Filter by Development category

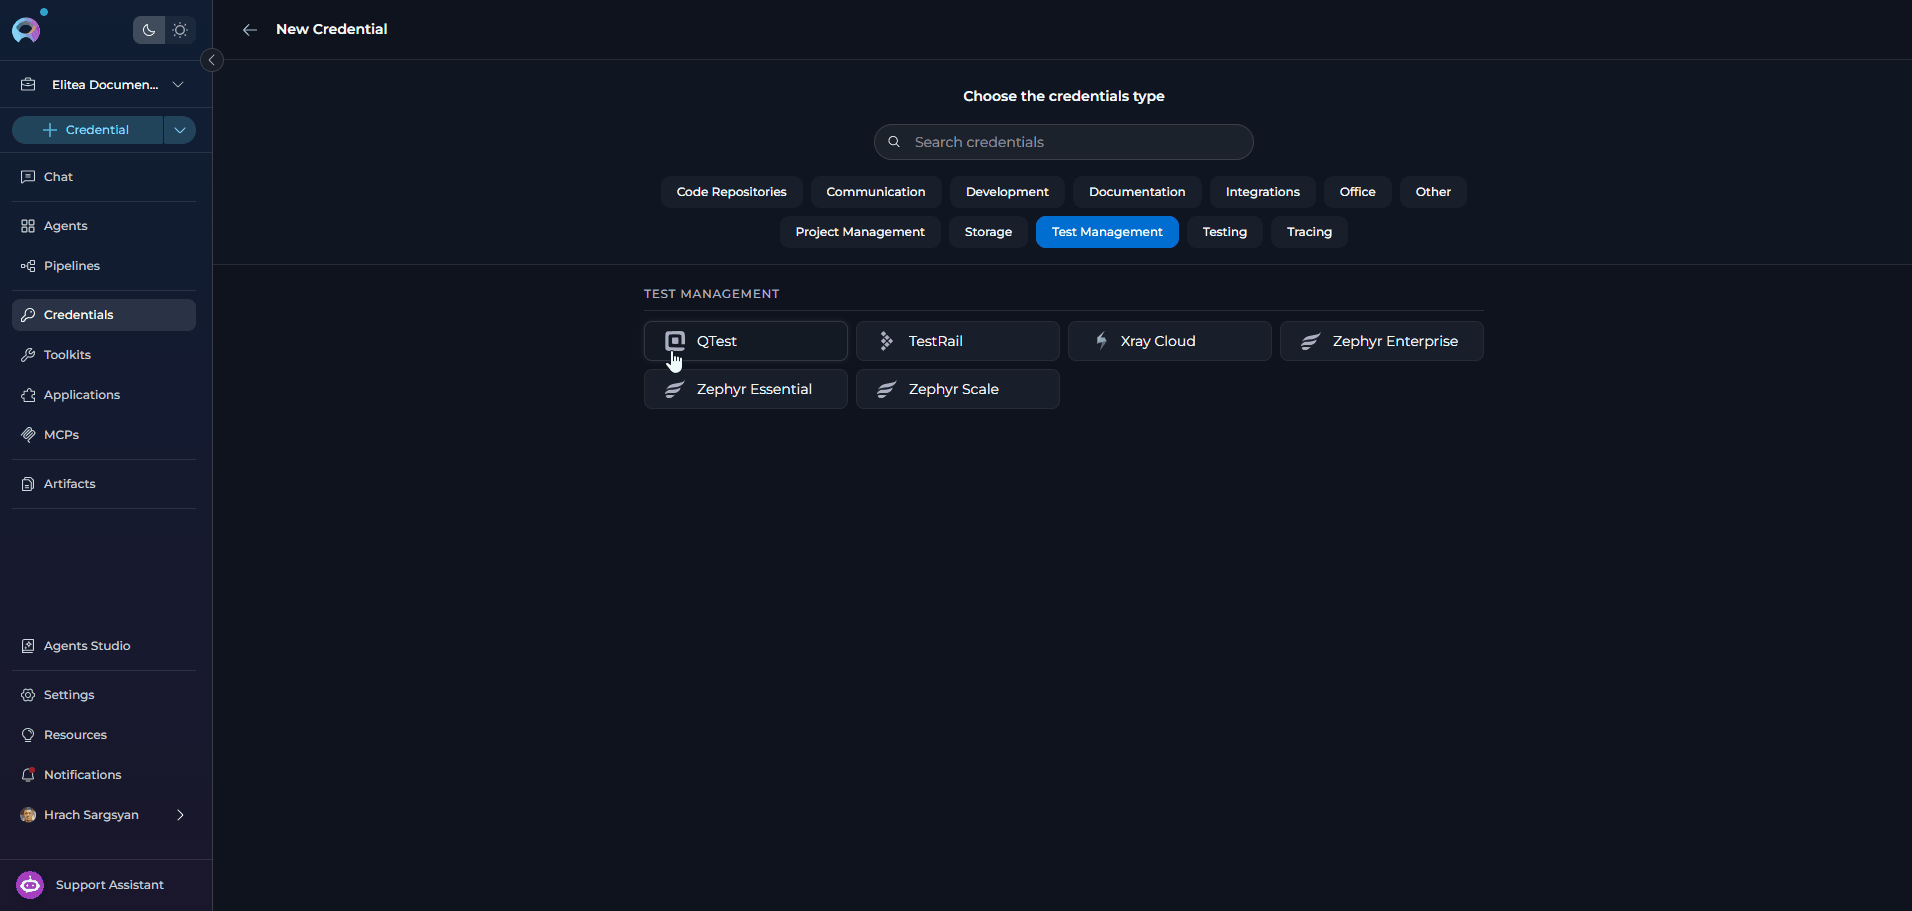[1007, 192]
